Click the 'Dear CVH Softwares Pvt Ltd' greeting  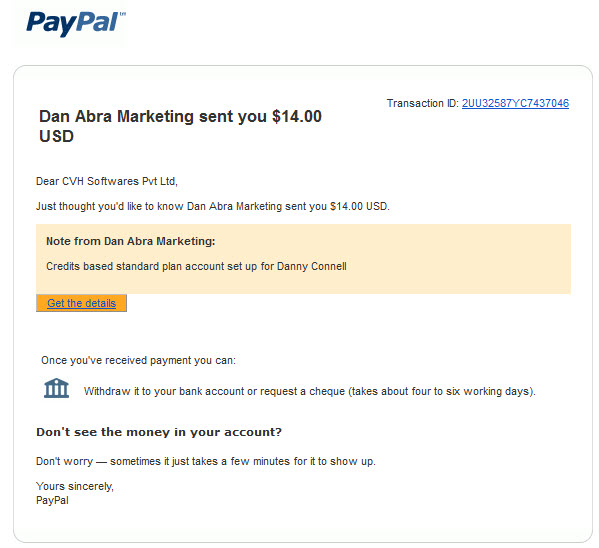click(x=107, y=181)
